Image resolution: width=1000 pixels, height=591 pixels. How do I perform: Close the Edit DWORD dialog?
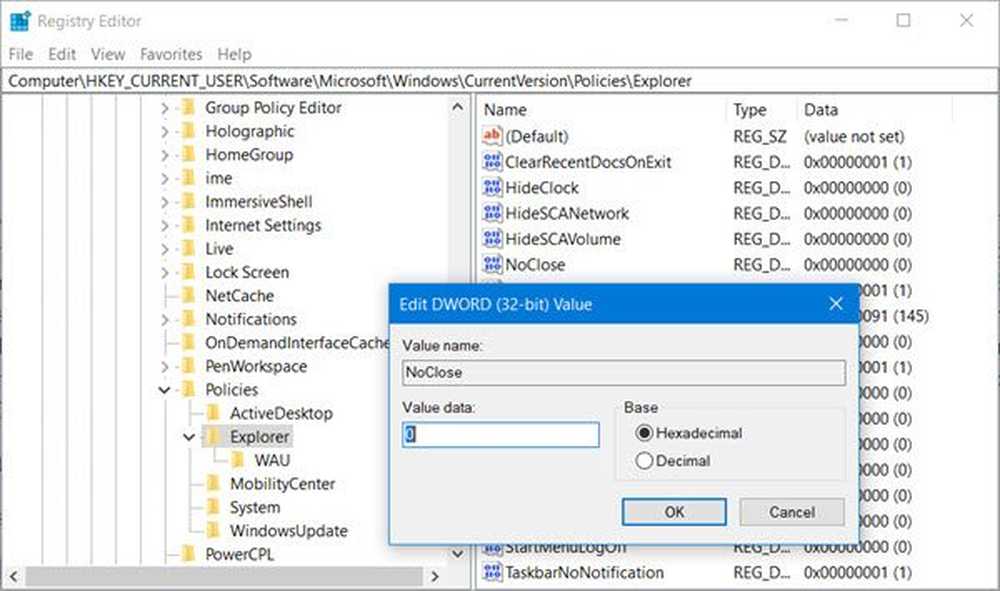[x=835, y=304]
